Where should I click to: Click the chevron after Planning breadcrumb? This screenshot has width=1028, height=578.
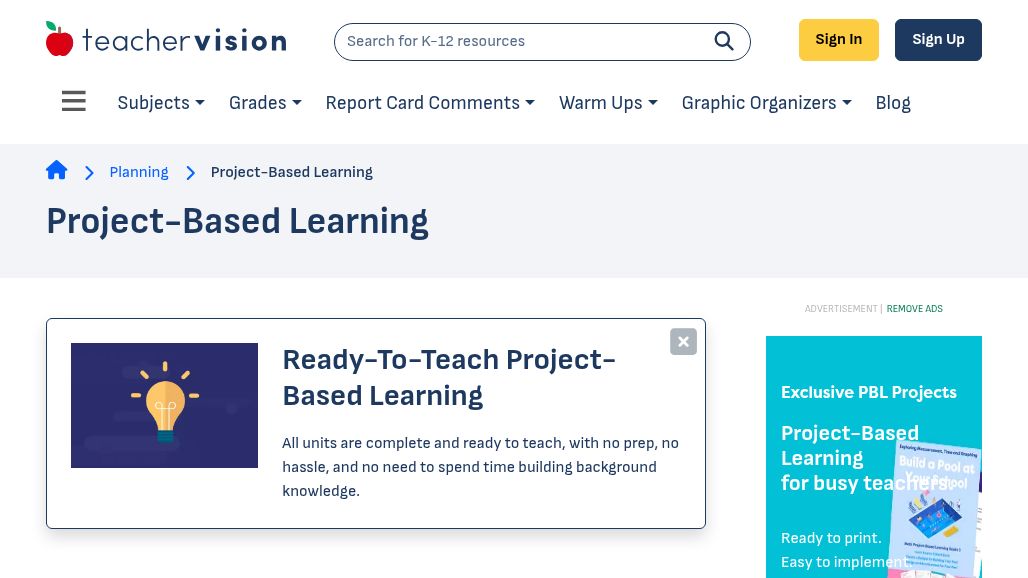click(190, 172)
